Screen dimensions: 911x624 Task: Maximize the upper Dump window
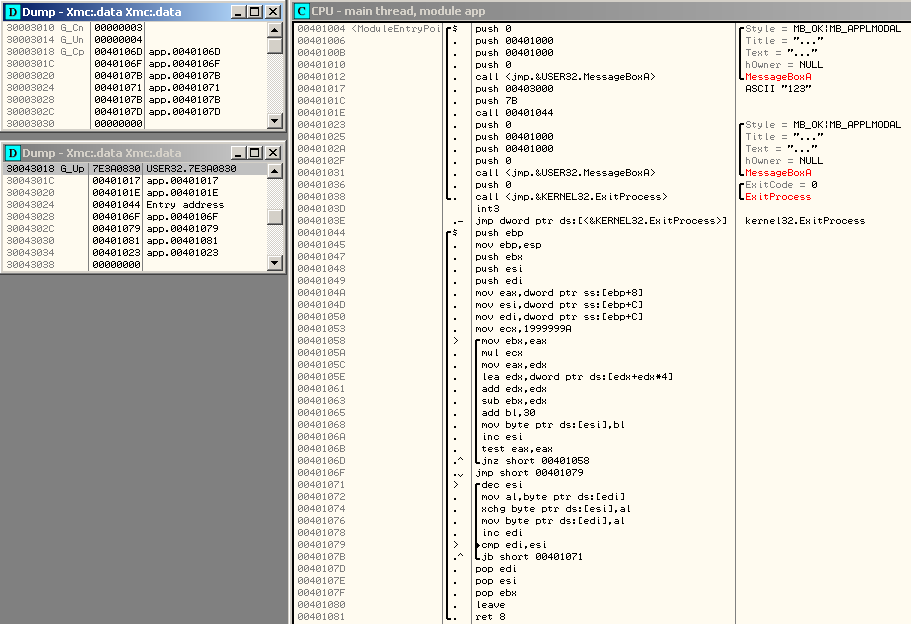tap(254, 11)
